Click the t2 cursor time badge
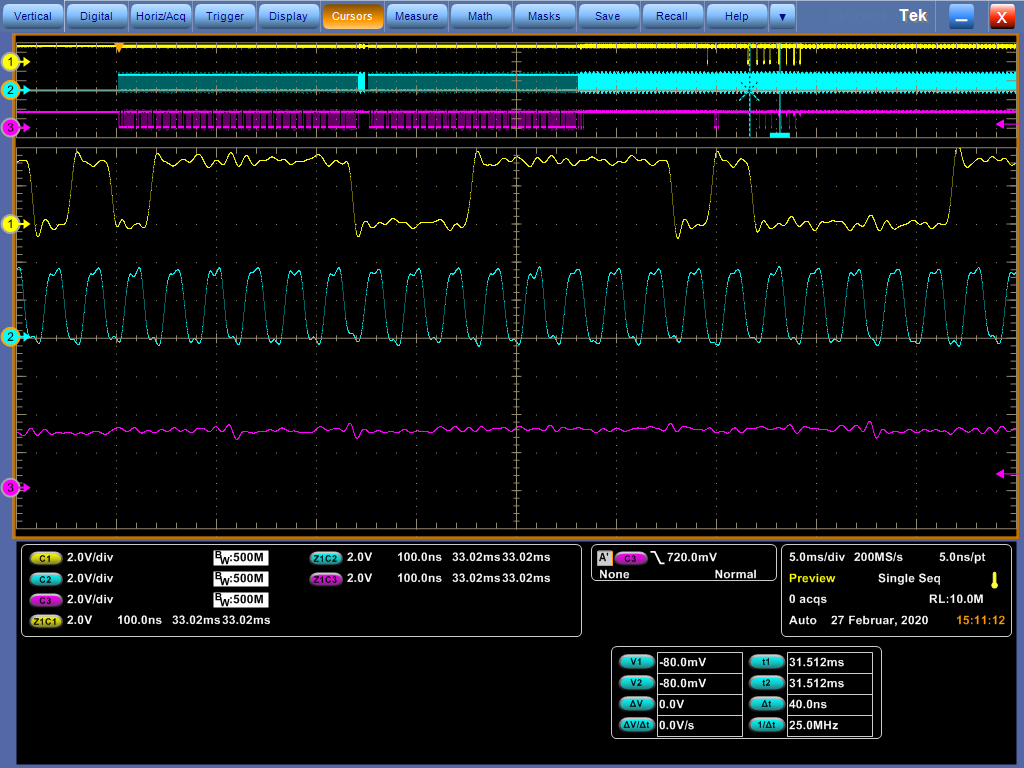1024x768 pixels. (x=766, y=683)
